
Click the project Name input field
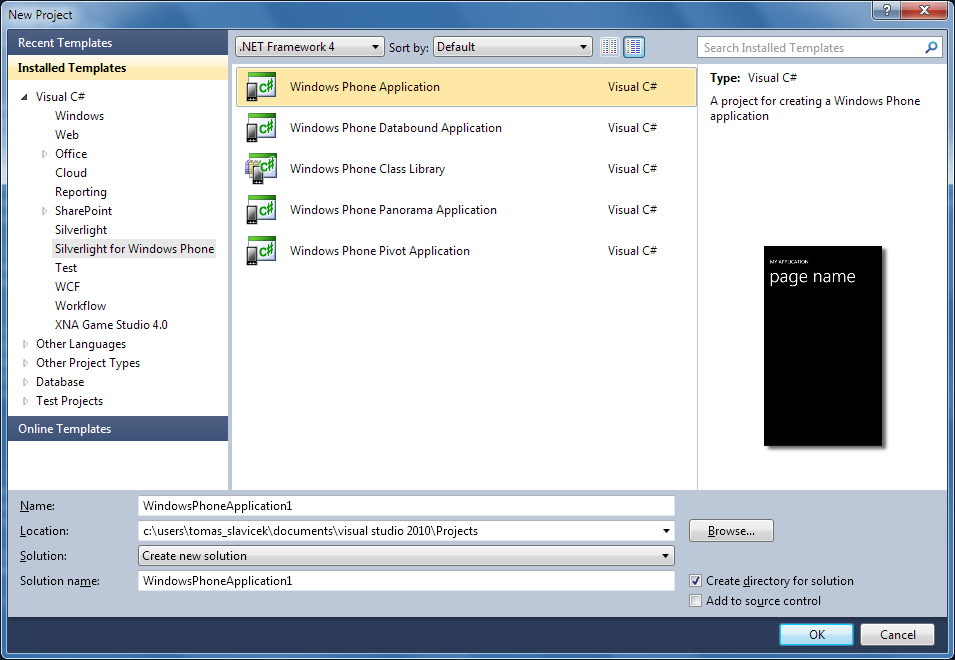pos(406,506)
